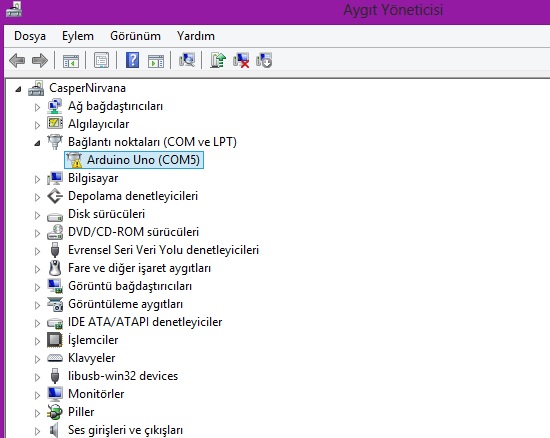This screenshot has width=550, height=438.
Task: Expand the Ağ bağdaştırıcıları node
Action: 37,107
